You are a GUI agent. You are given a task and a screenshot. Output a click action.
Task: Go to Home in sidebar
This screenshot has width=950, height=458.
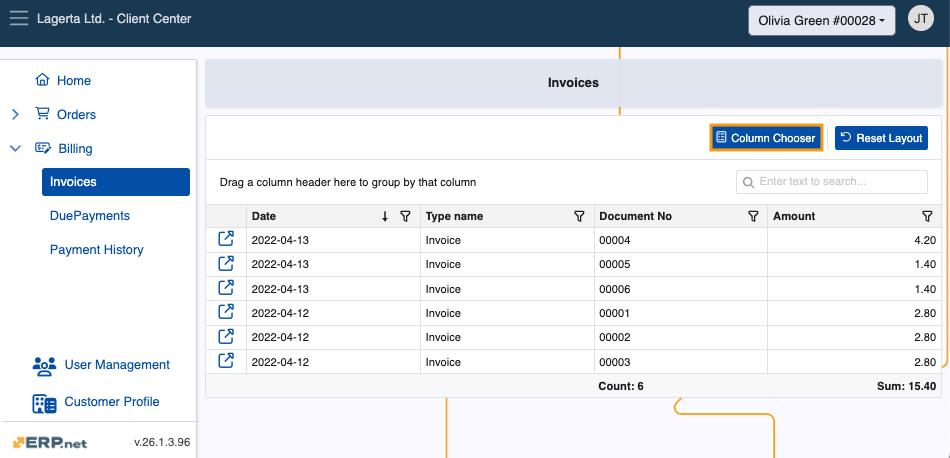coord(73,81)
